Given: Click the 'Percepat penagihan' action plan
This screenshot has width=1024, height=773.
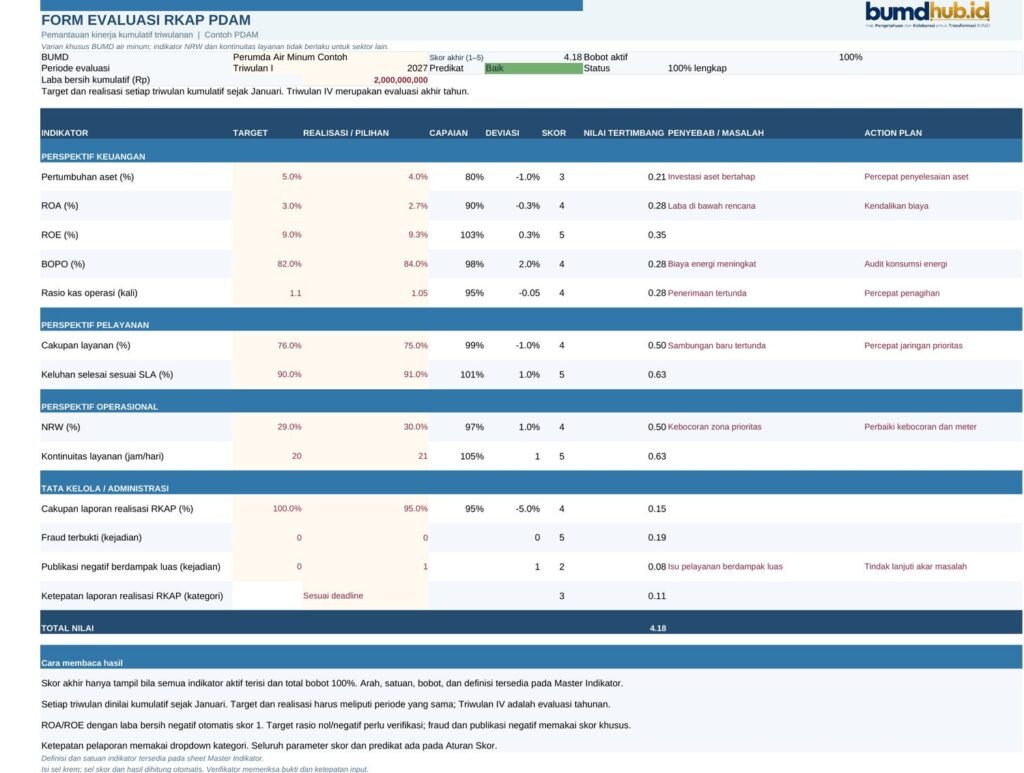Looking at the screenshot, I should [902, 293].
